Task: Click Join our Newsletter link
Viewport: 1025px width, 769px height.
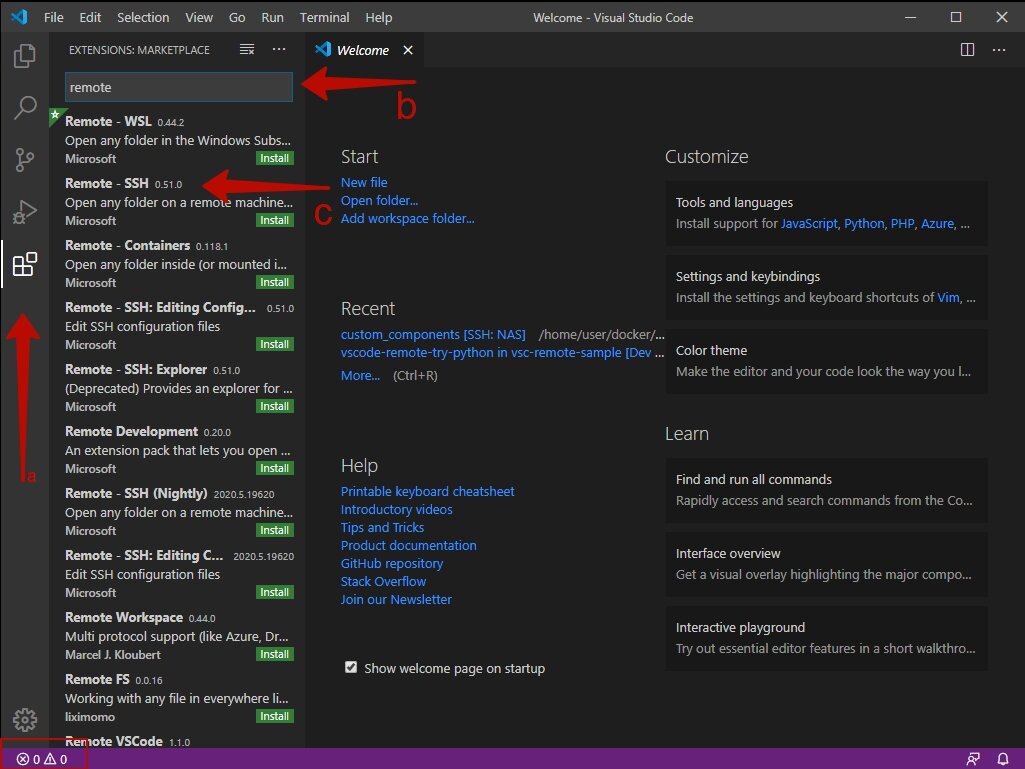Action: click(396, 599)
